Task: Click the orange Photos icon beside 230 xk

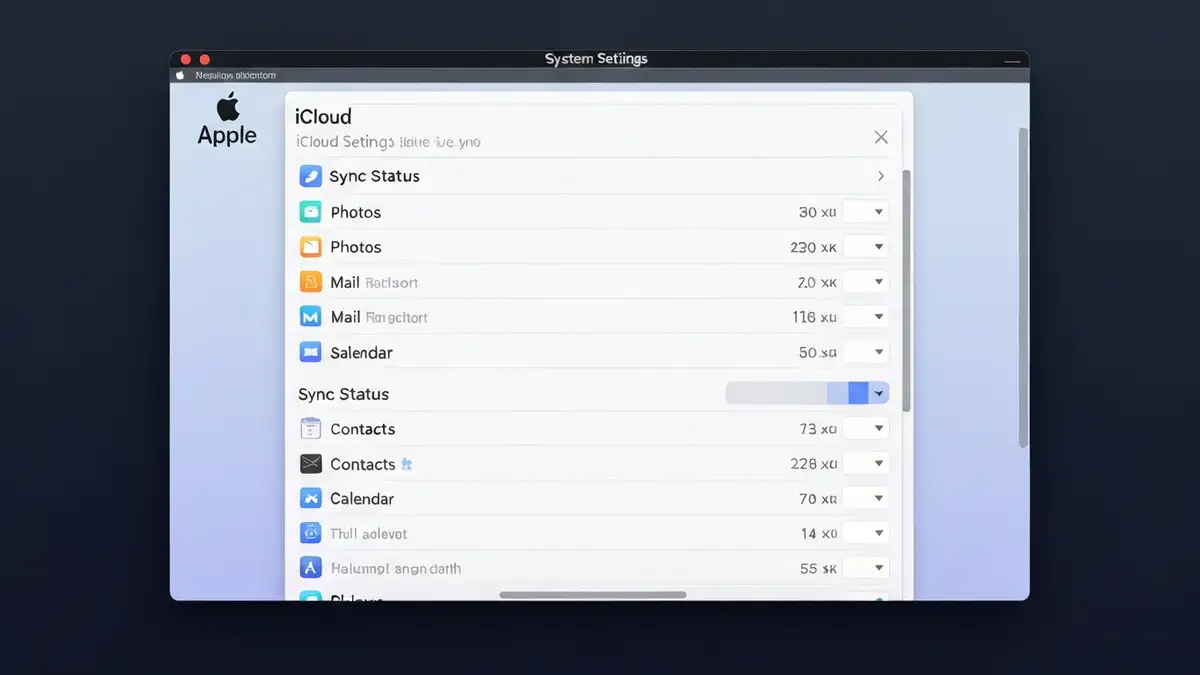Action: [311, 247]
